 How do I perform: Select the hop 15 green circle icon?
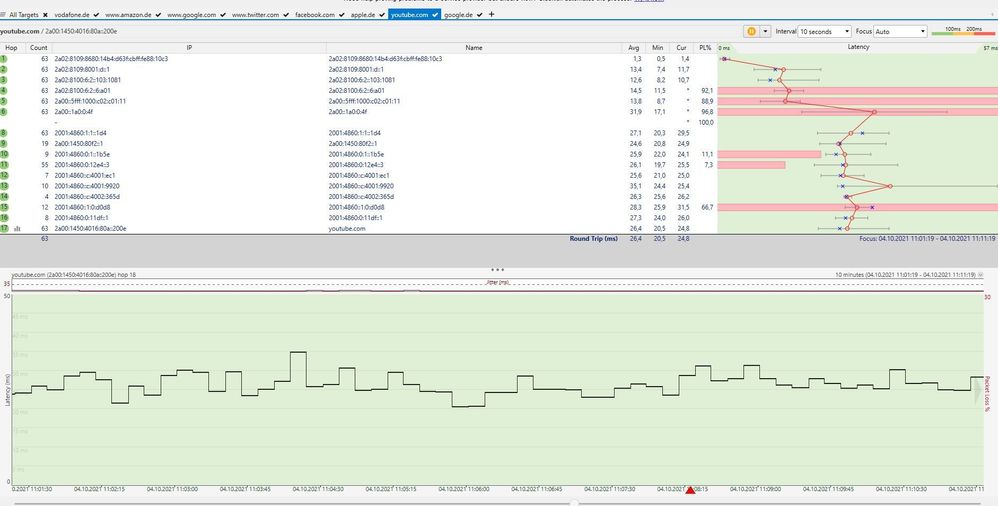point(4,207)
